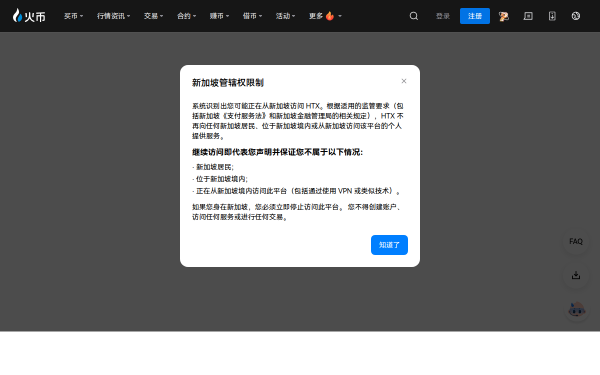Viewport: 600px width, 375px height.
Task: Open the 赚币 dropdown
Action: click(219, 16)
